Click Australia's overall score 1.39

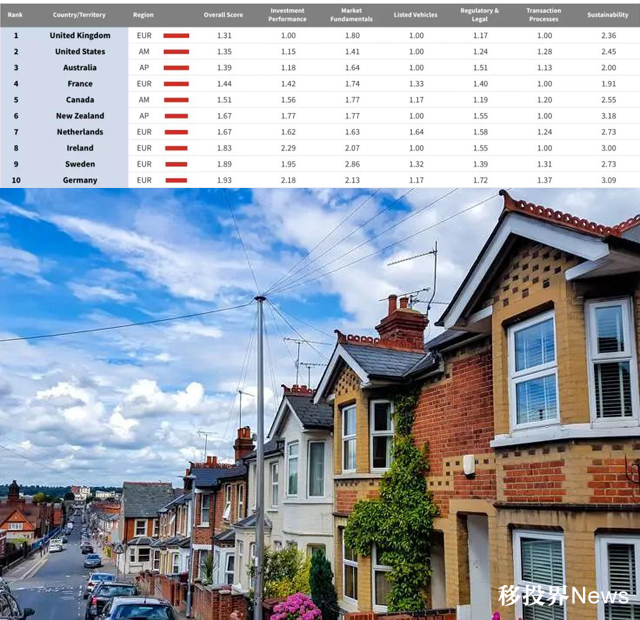[224, 68]
